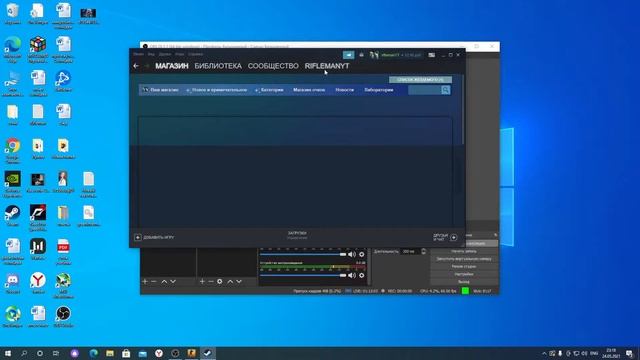Click Запустить виртуальную камеру in OBS
Viewport: 640px width, 360px height.
click(464, 259)
